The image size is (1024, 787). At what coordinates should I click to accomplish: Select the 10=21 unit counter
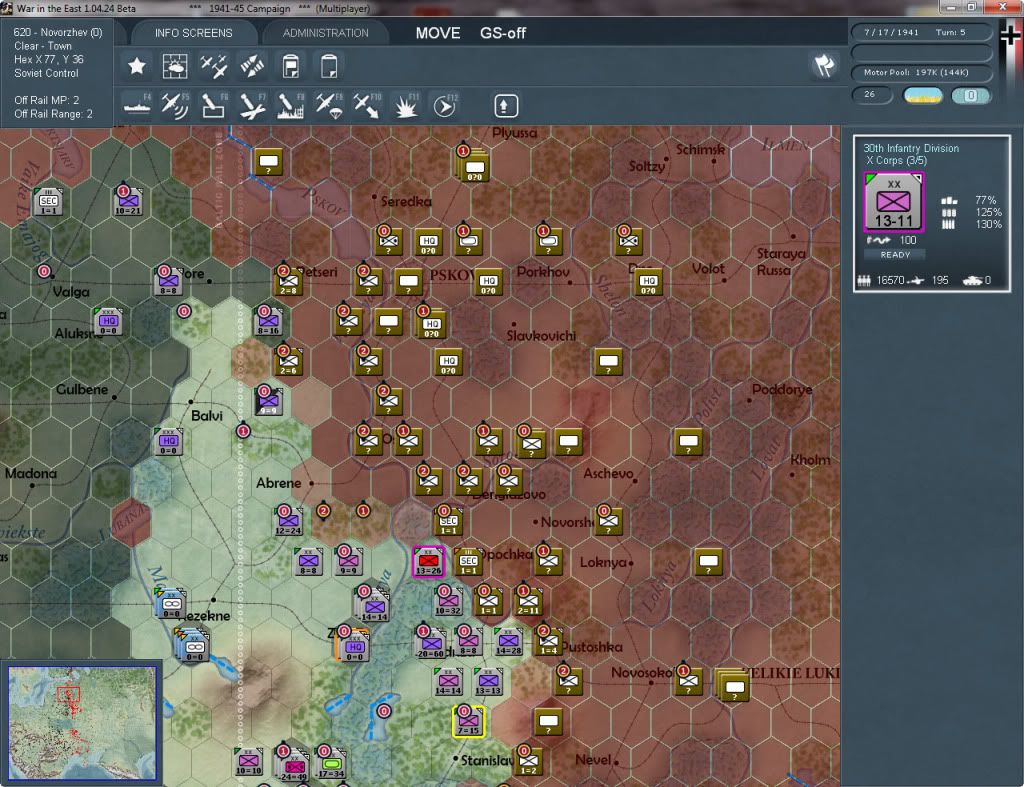pos(128,201)
